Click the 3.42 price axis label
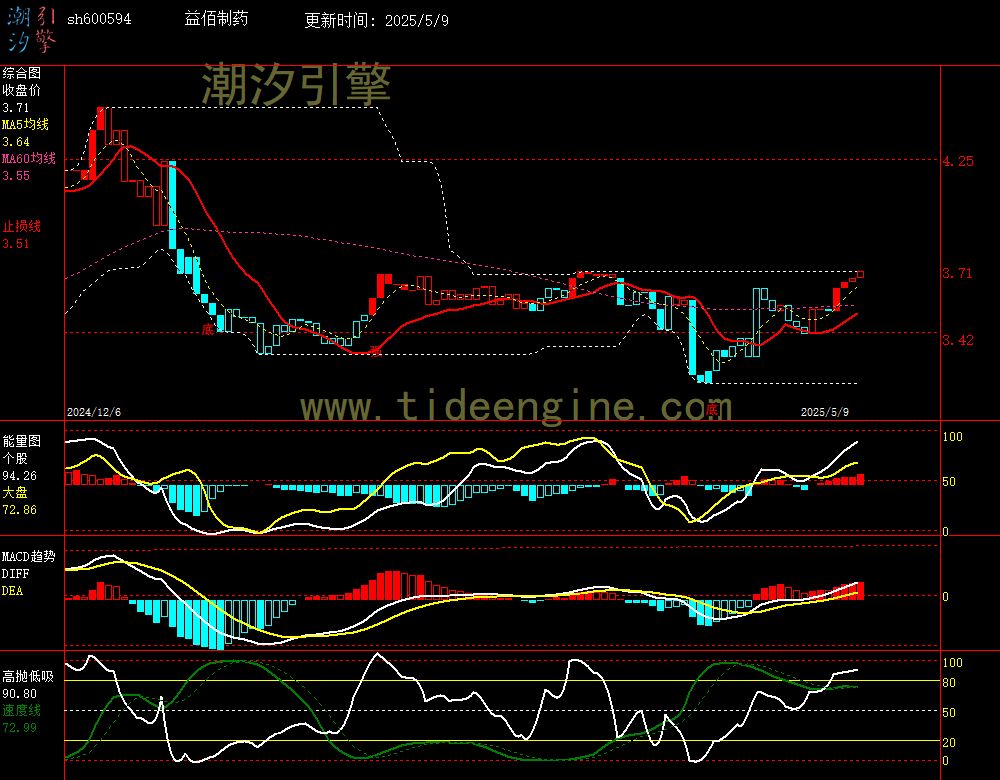Viewport: 1000px width, 780px height. click(958, 340)
